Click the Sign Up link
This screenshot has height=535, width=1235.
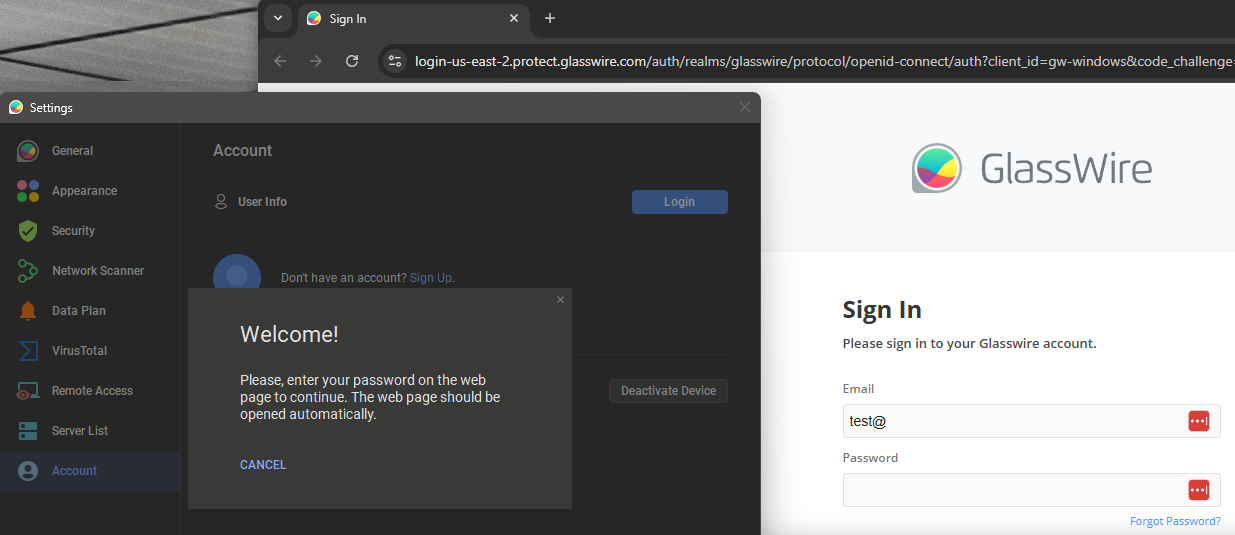[x=430, y=278]
